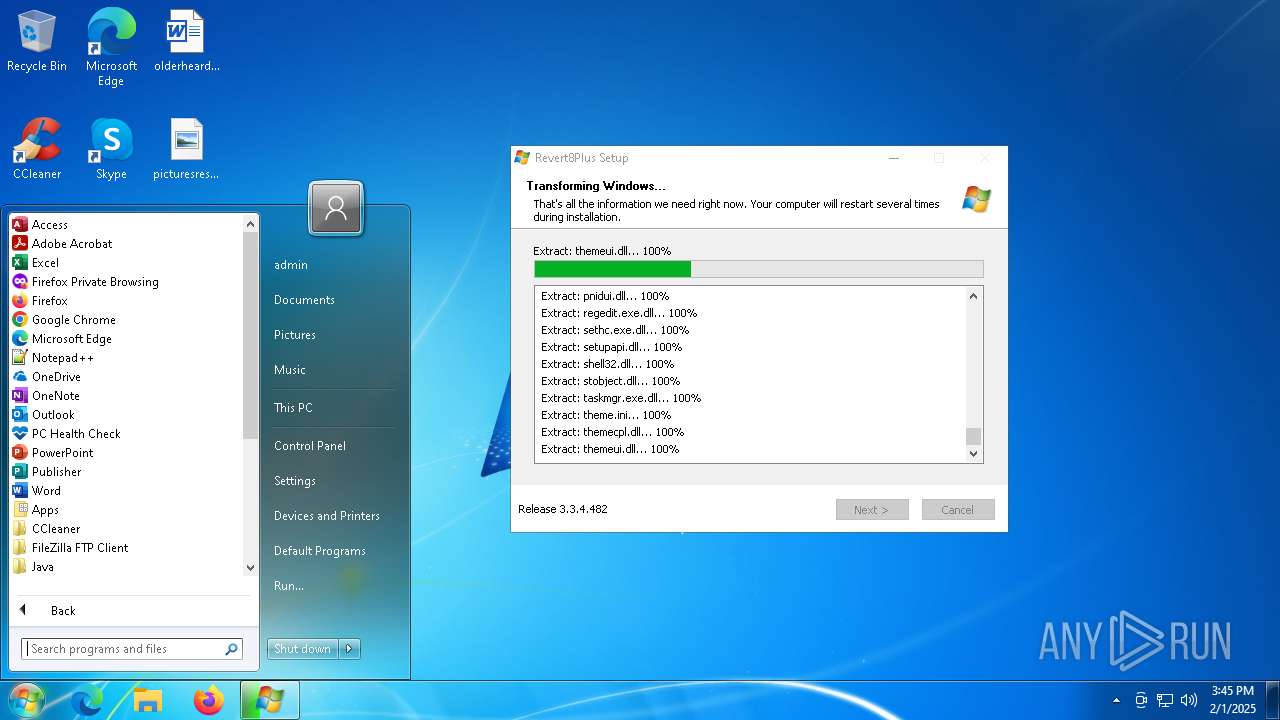1280x720 pixels.
Task: Click the Show desktop strip on taskbar
Action: [x=1272, y=701]
